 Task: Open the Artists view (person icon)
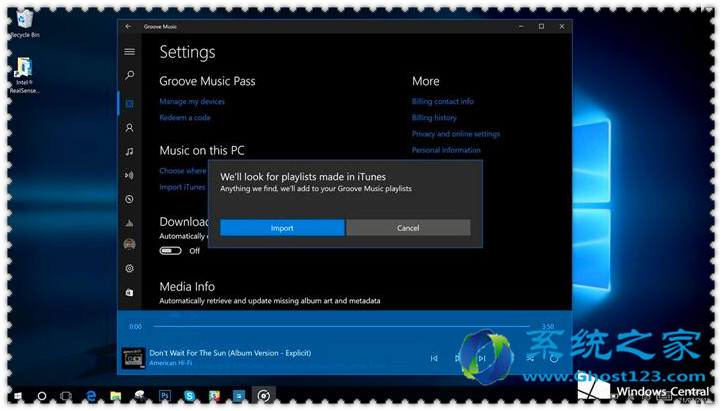[129, 127]
